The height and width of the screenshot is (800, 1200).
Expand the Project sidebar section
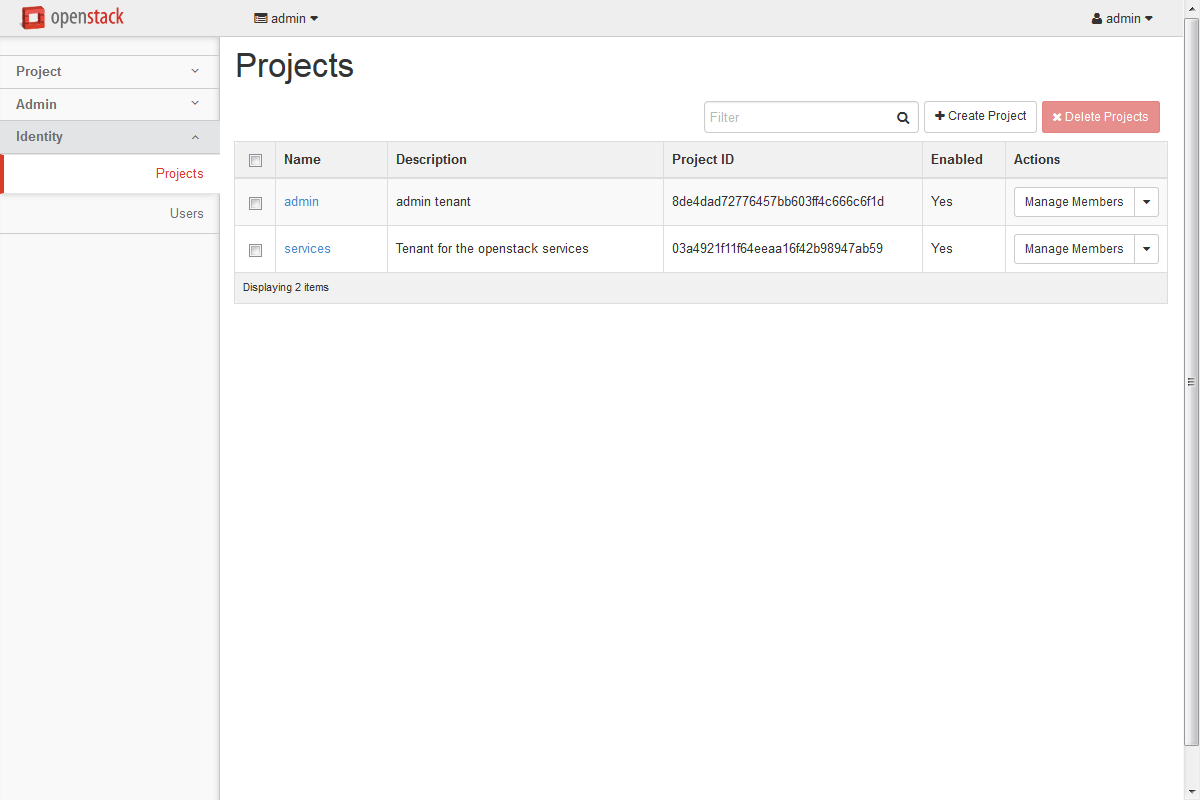pos(109,72)
